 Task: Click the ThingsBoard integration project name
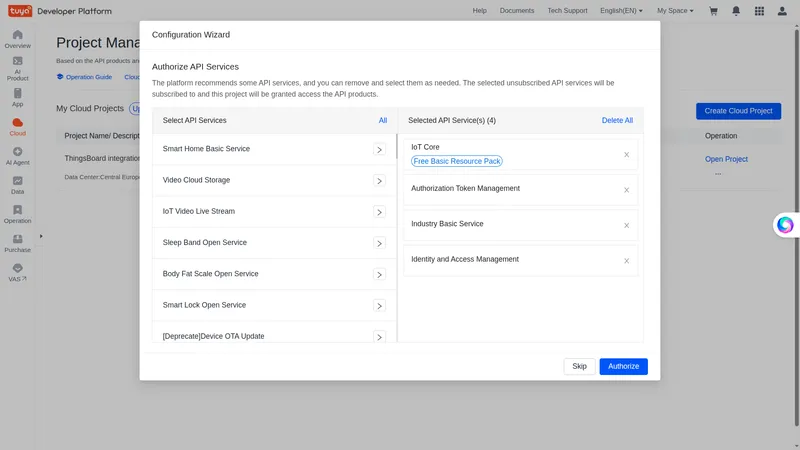pyautogui.click(x=102, y=158)
